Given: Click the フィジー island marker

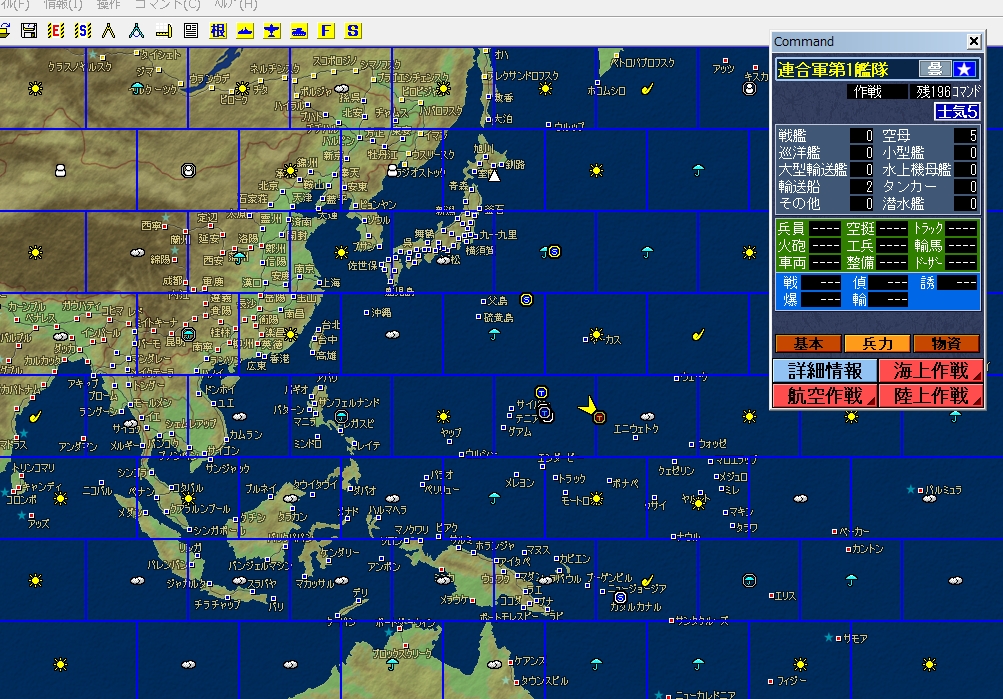Looking at the screenshot, I should 771,682.
